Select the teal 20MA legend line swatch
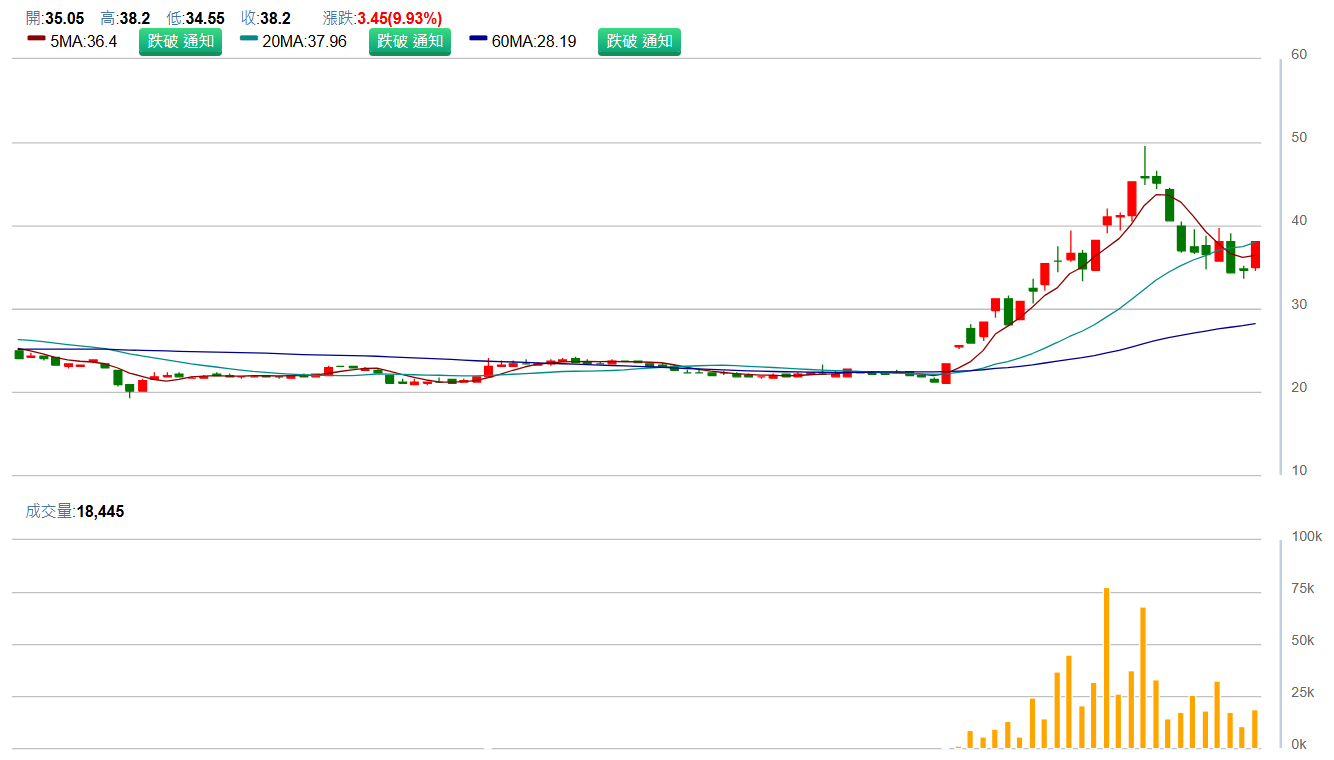This screenshot has height=760, width=1334. coord(250,39)
